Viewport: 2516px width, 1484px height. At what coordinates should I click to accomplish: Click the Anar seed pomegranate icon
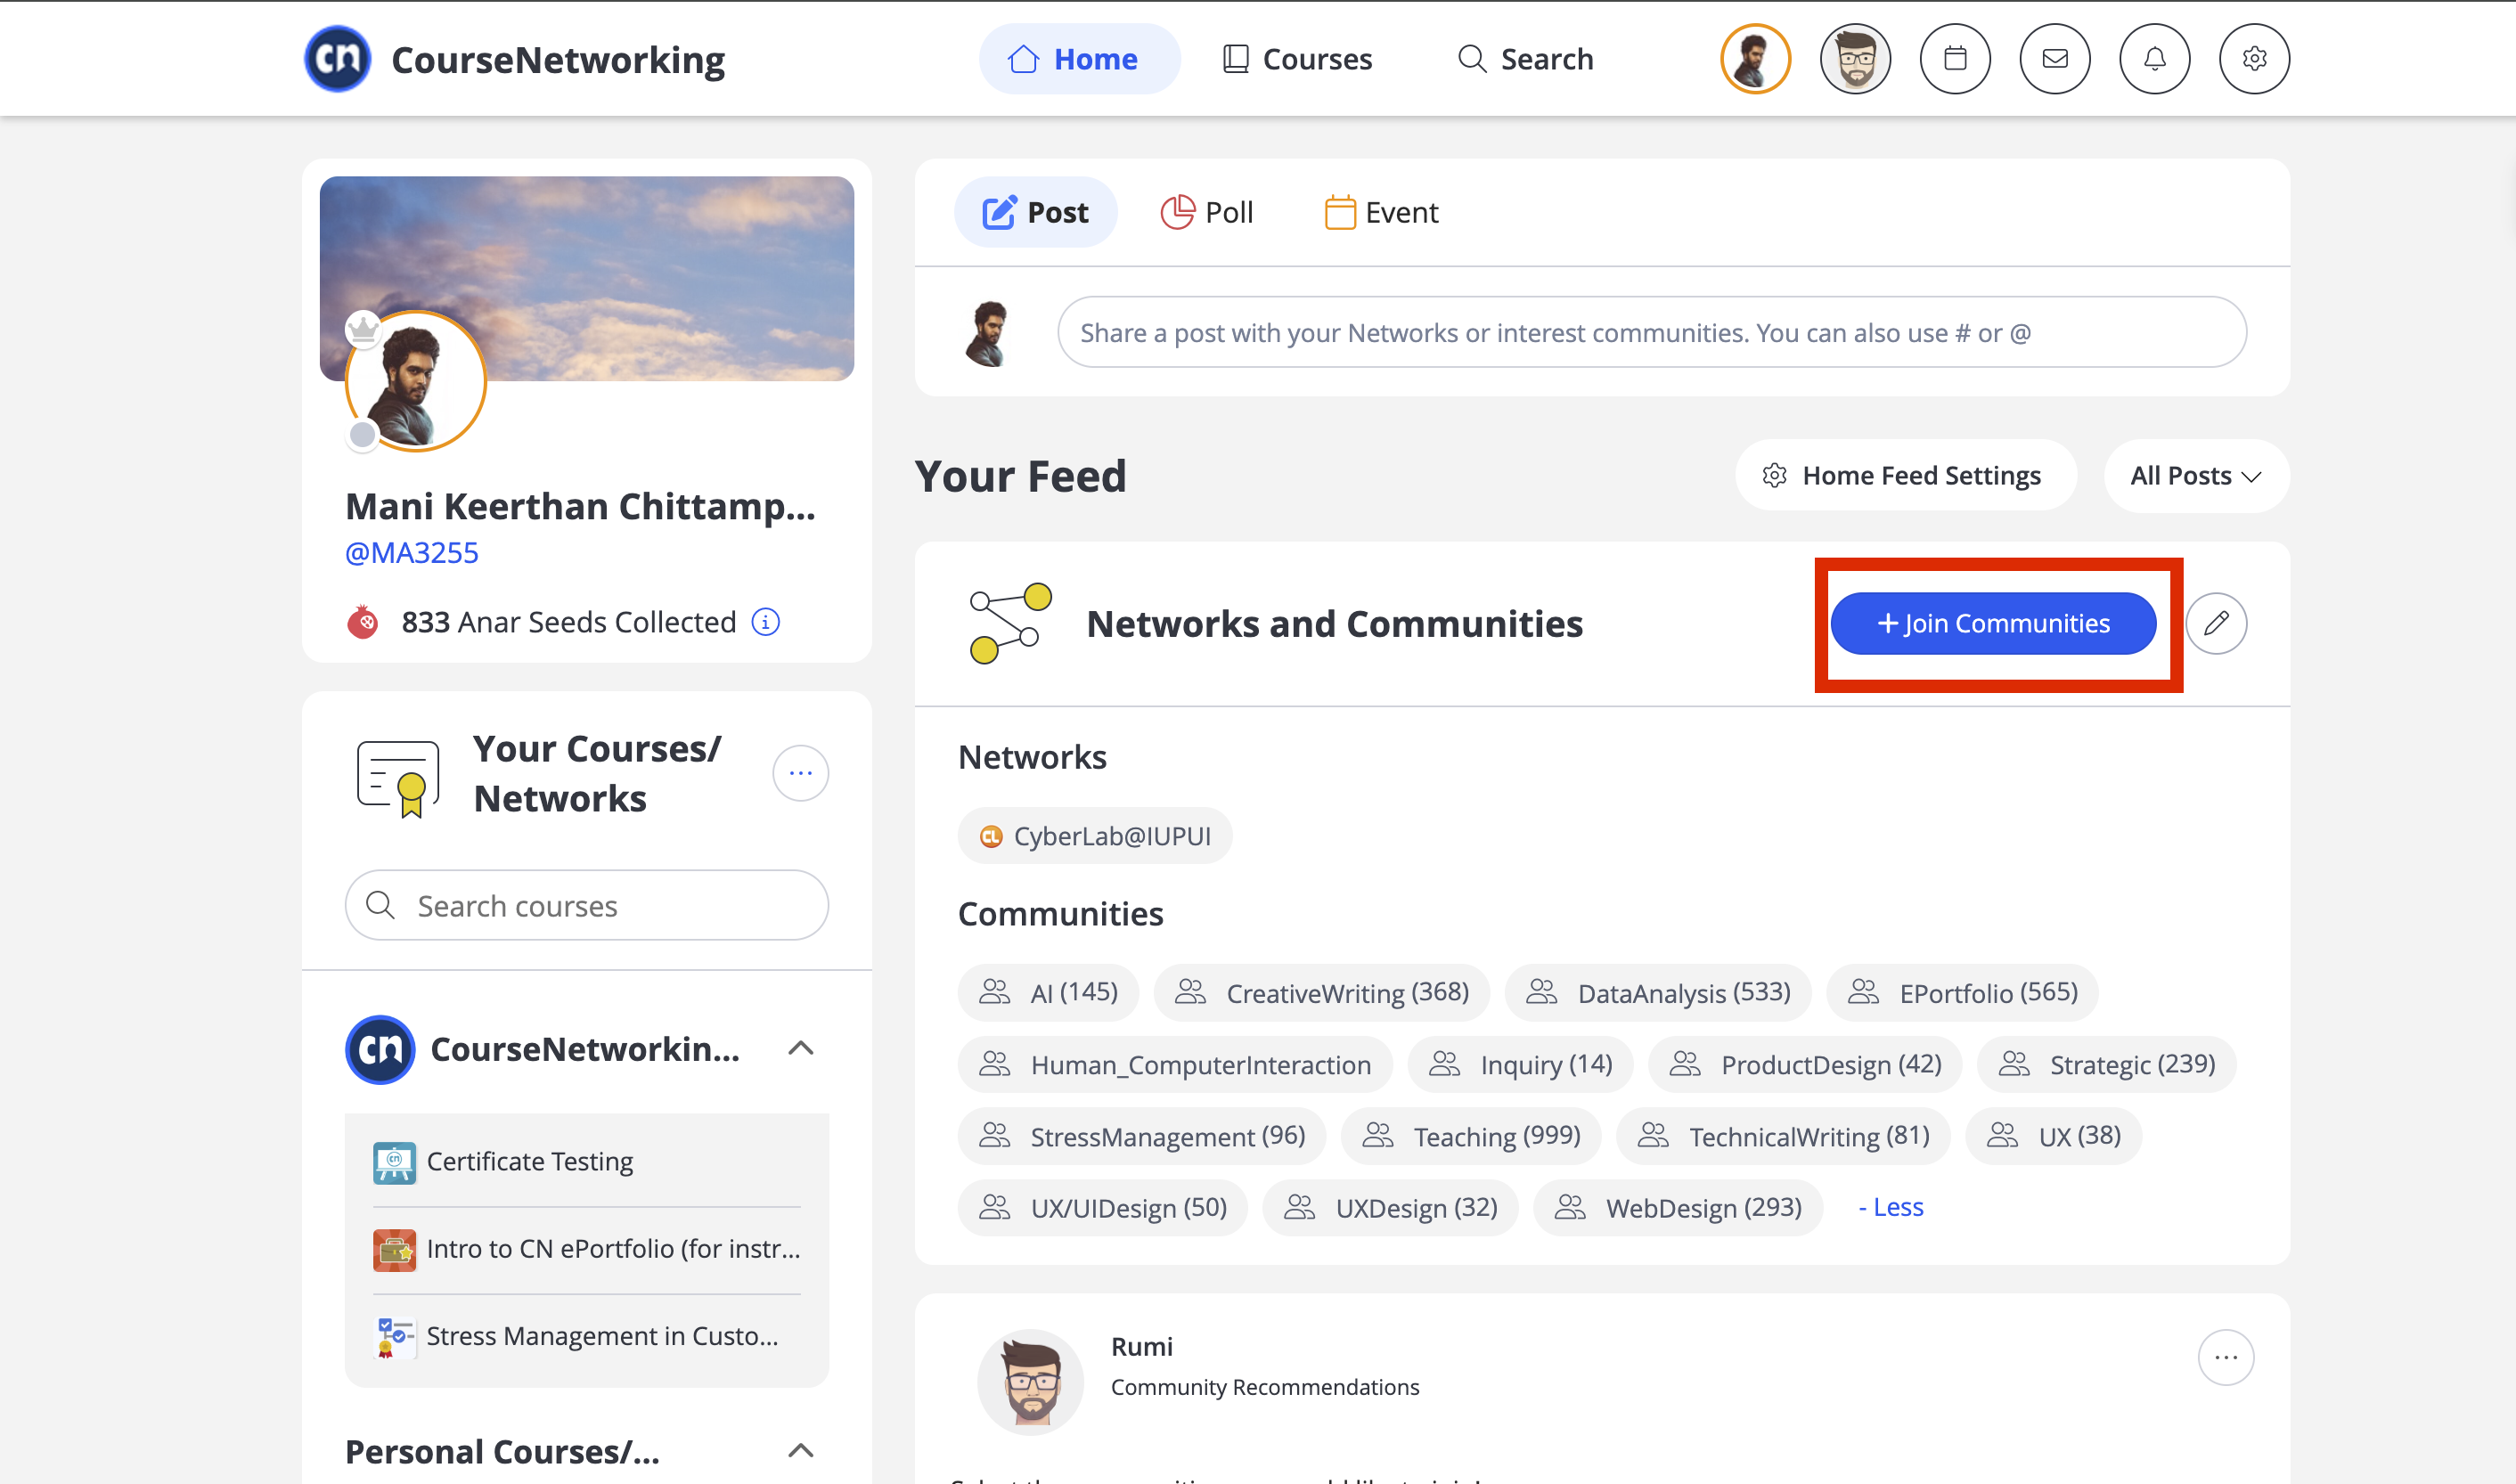(362, 622)
